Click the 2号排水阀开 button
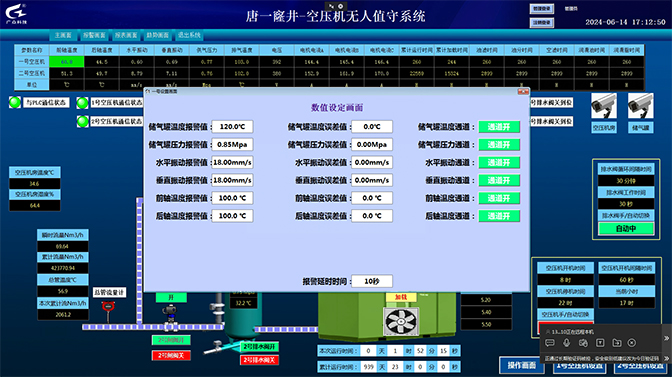The width and height of the screenshot is (672, 377). 260,347
